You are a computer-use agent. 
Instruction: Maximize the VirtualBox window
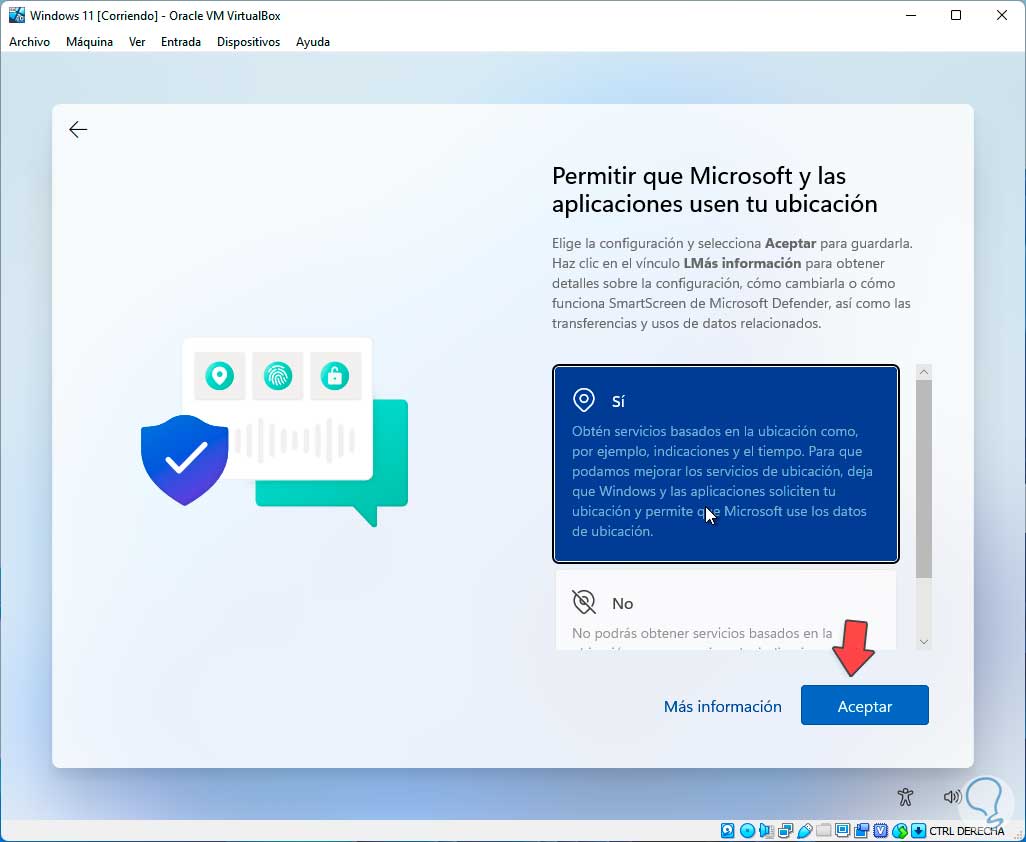pyautogui.click(x=956, y=15)
